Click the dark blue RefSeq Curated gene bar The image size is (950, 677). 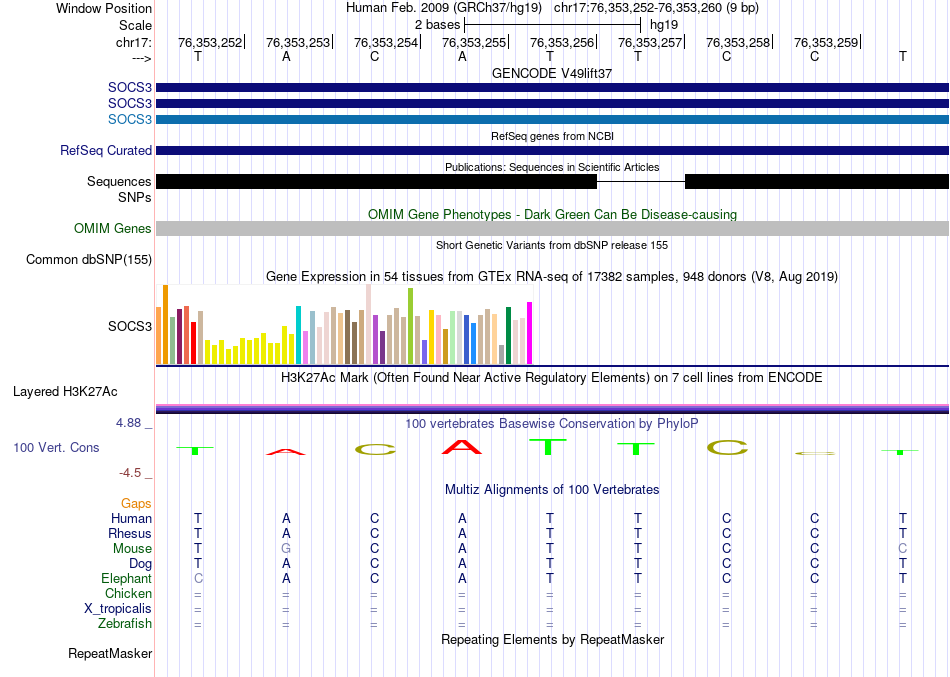[x=552, y=150]
